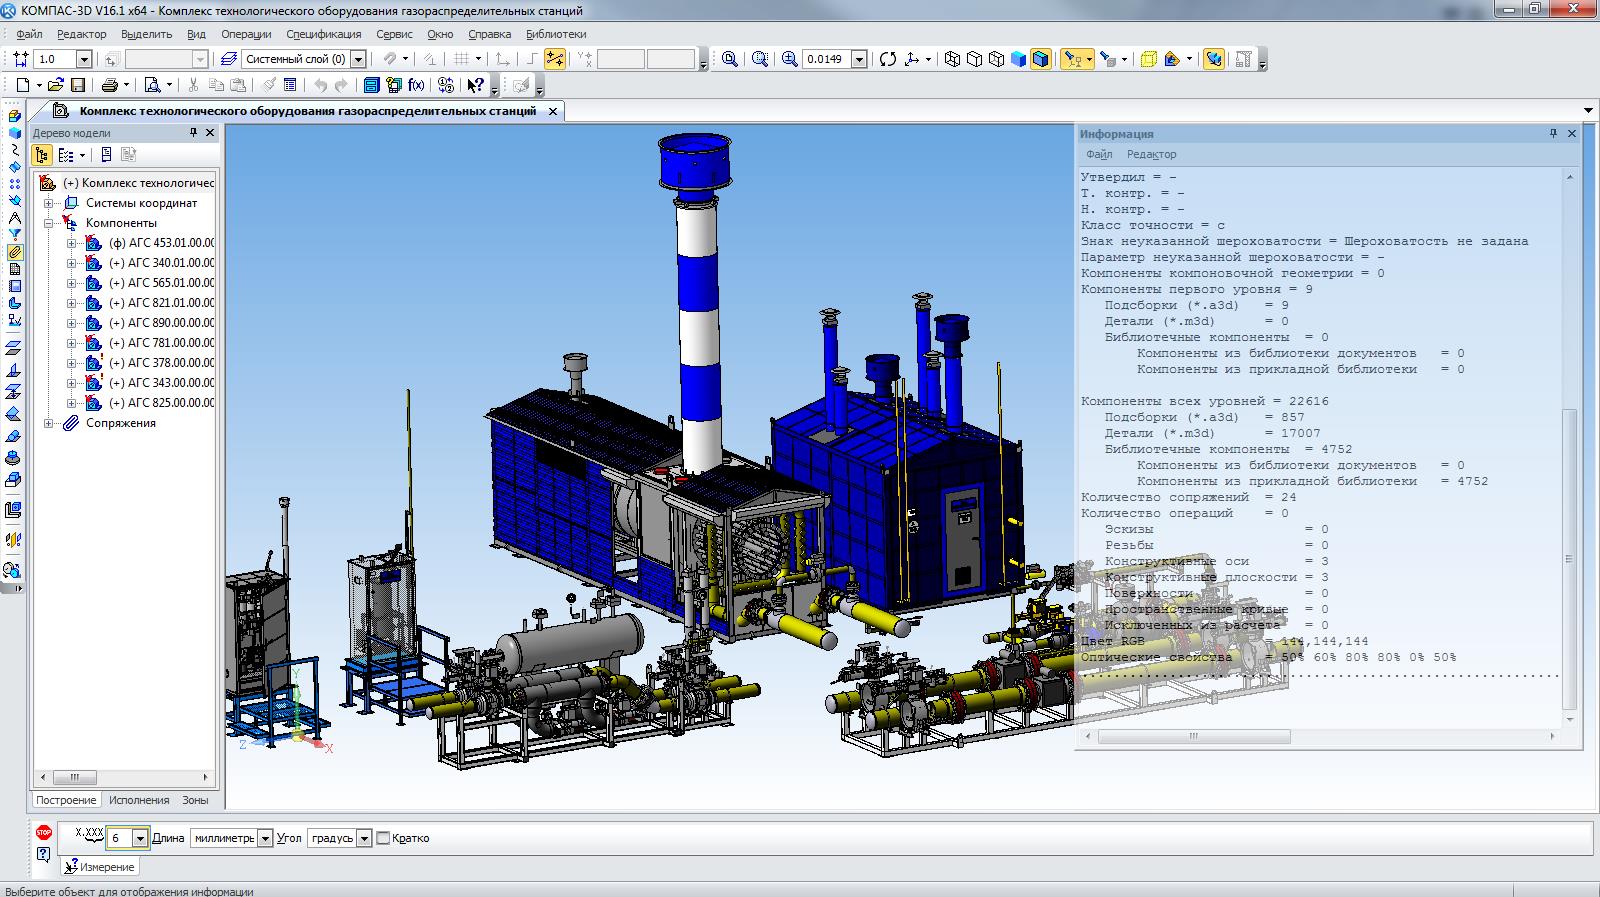Toggle shaded with edges display mode

click(1040, 59)
